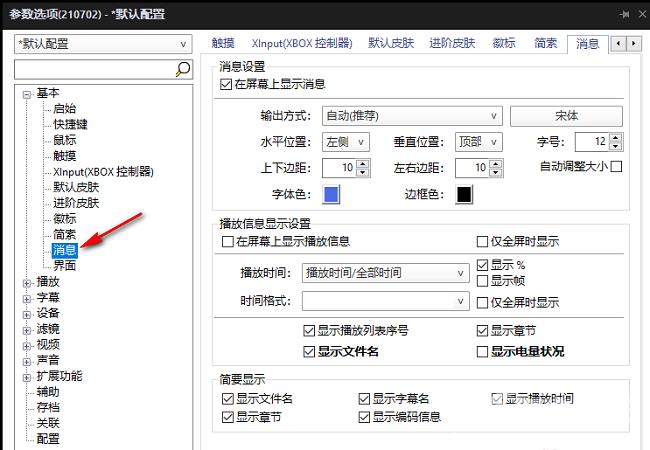Click the 宋体 font button
The height and width of the screenshot is (450, 650).
[x=566, y=116]
